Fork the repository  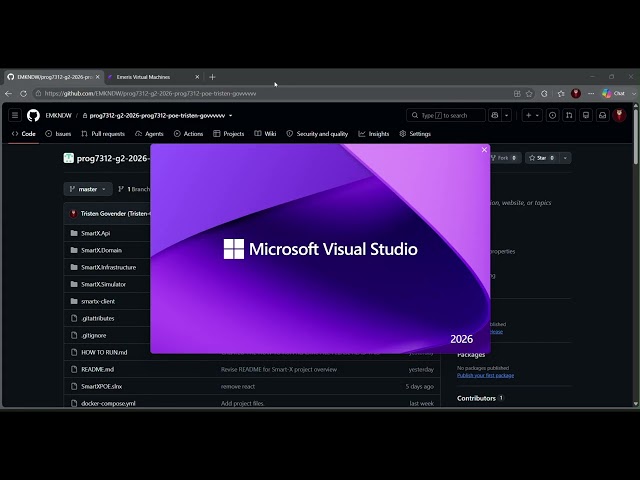pos(504,158)
